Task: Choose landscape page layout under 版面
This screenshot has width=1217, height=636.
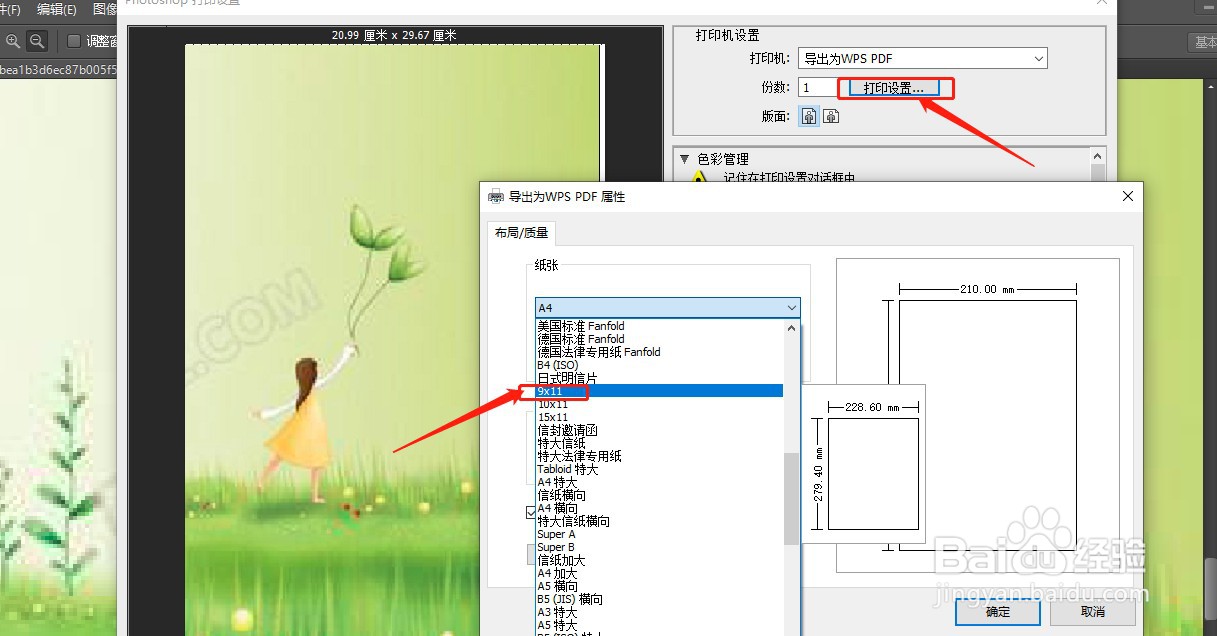Action: pyautogui.click(x=831, y=115)
